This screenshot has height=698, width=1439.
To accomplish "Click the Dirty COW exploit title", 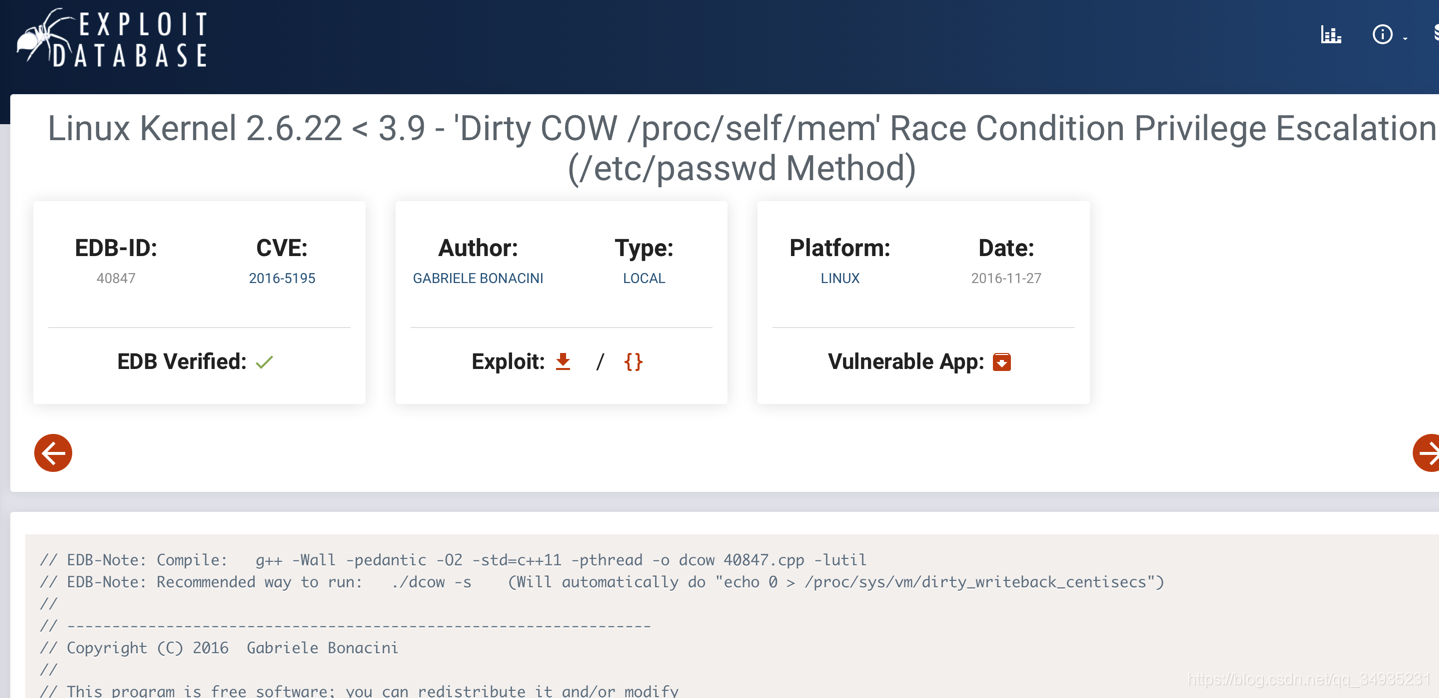I will pos(742,148).
